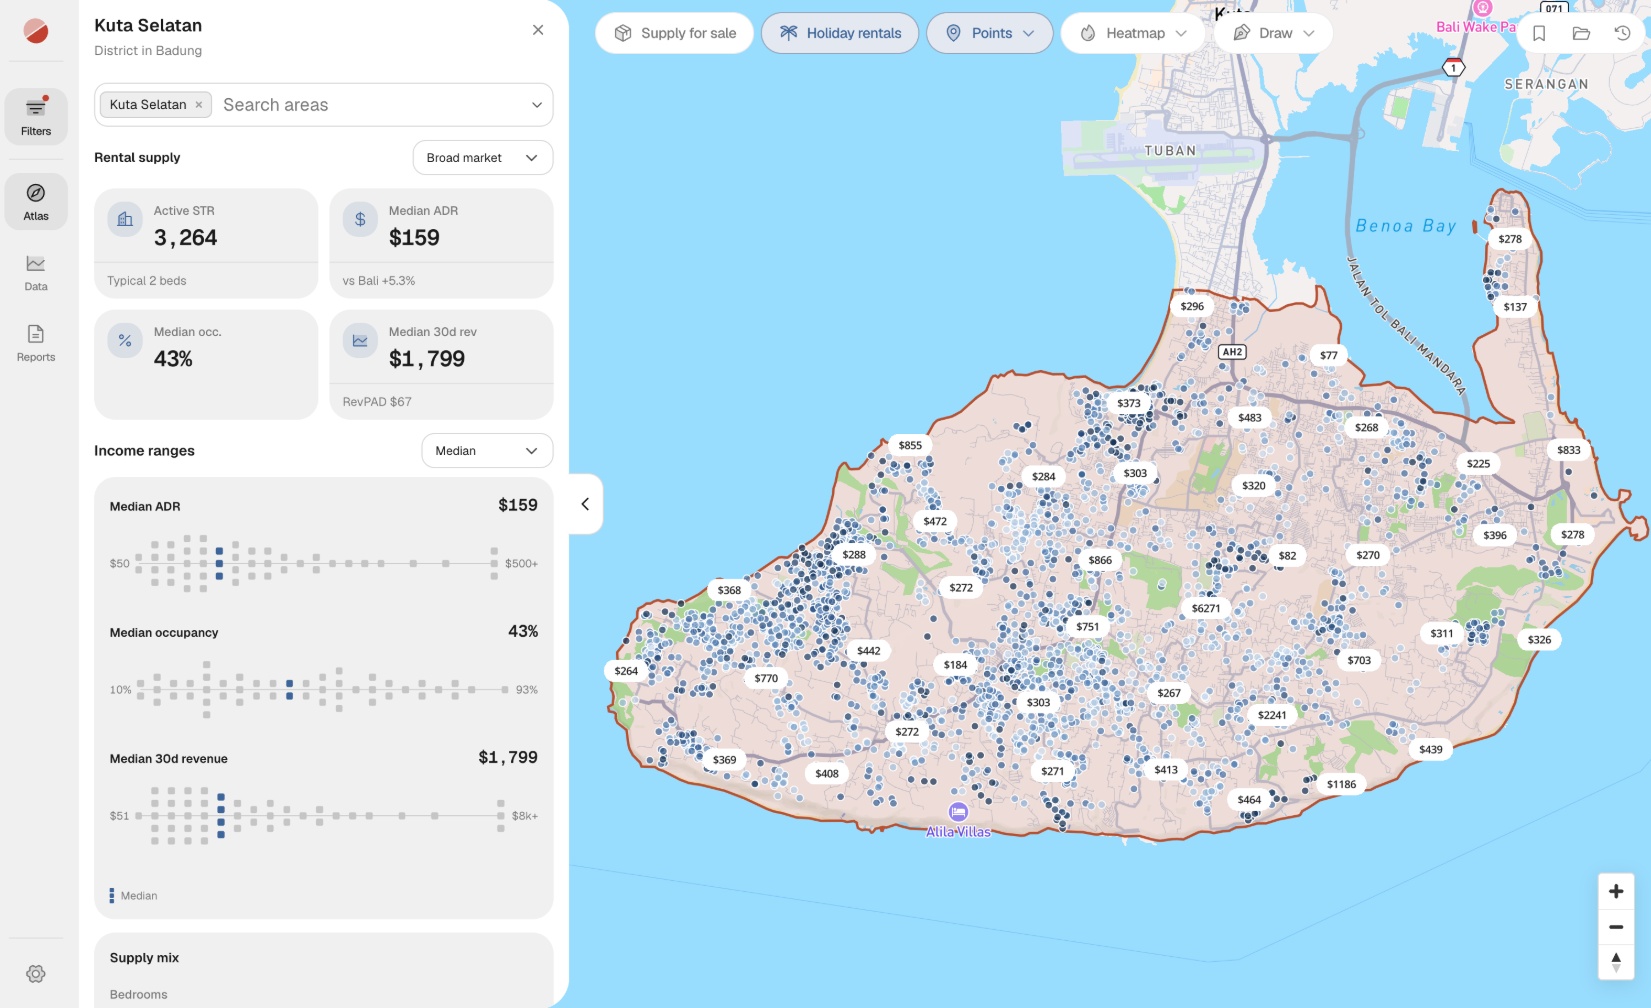Click the $855 map price label
Viewport: 1651px width, 1008px height.
(910, 445)
